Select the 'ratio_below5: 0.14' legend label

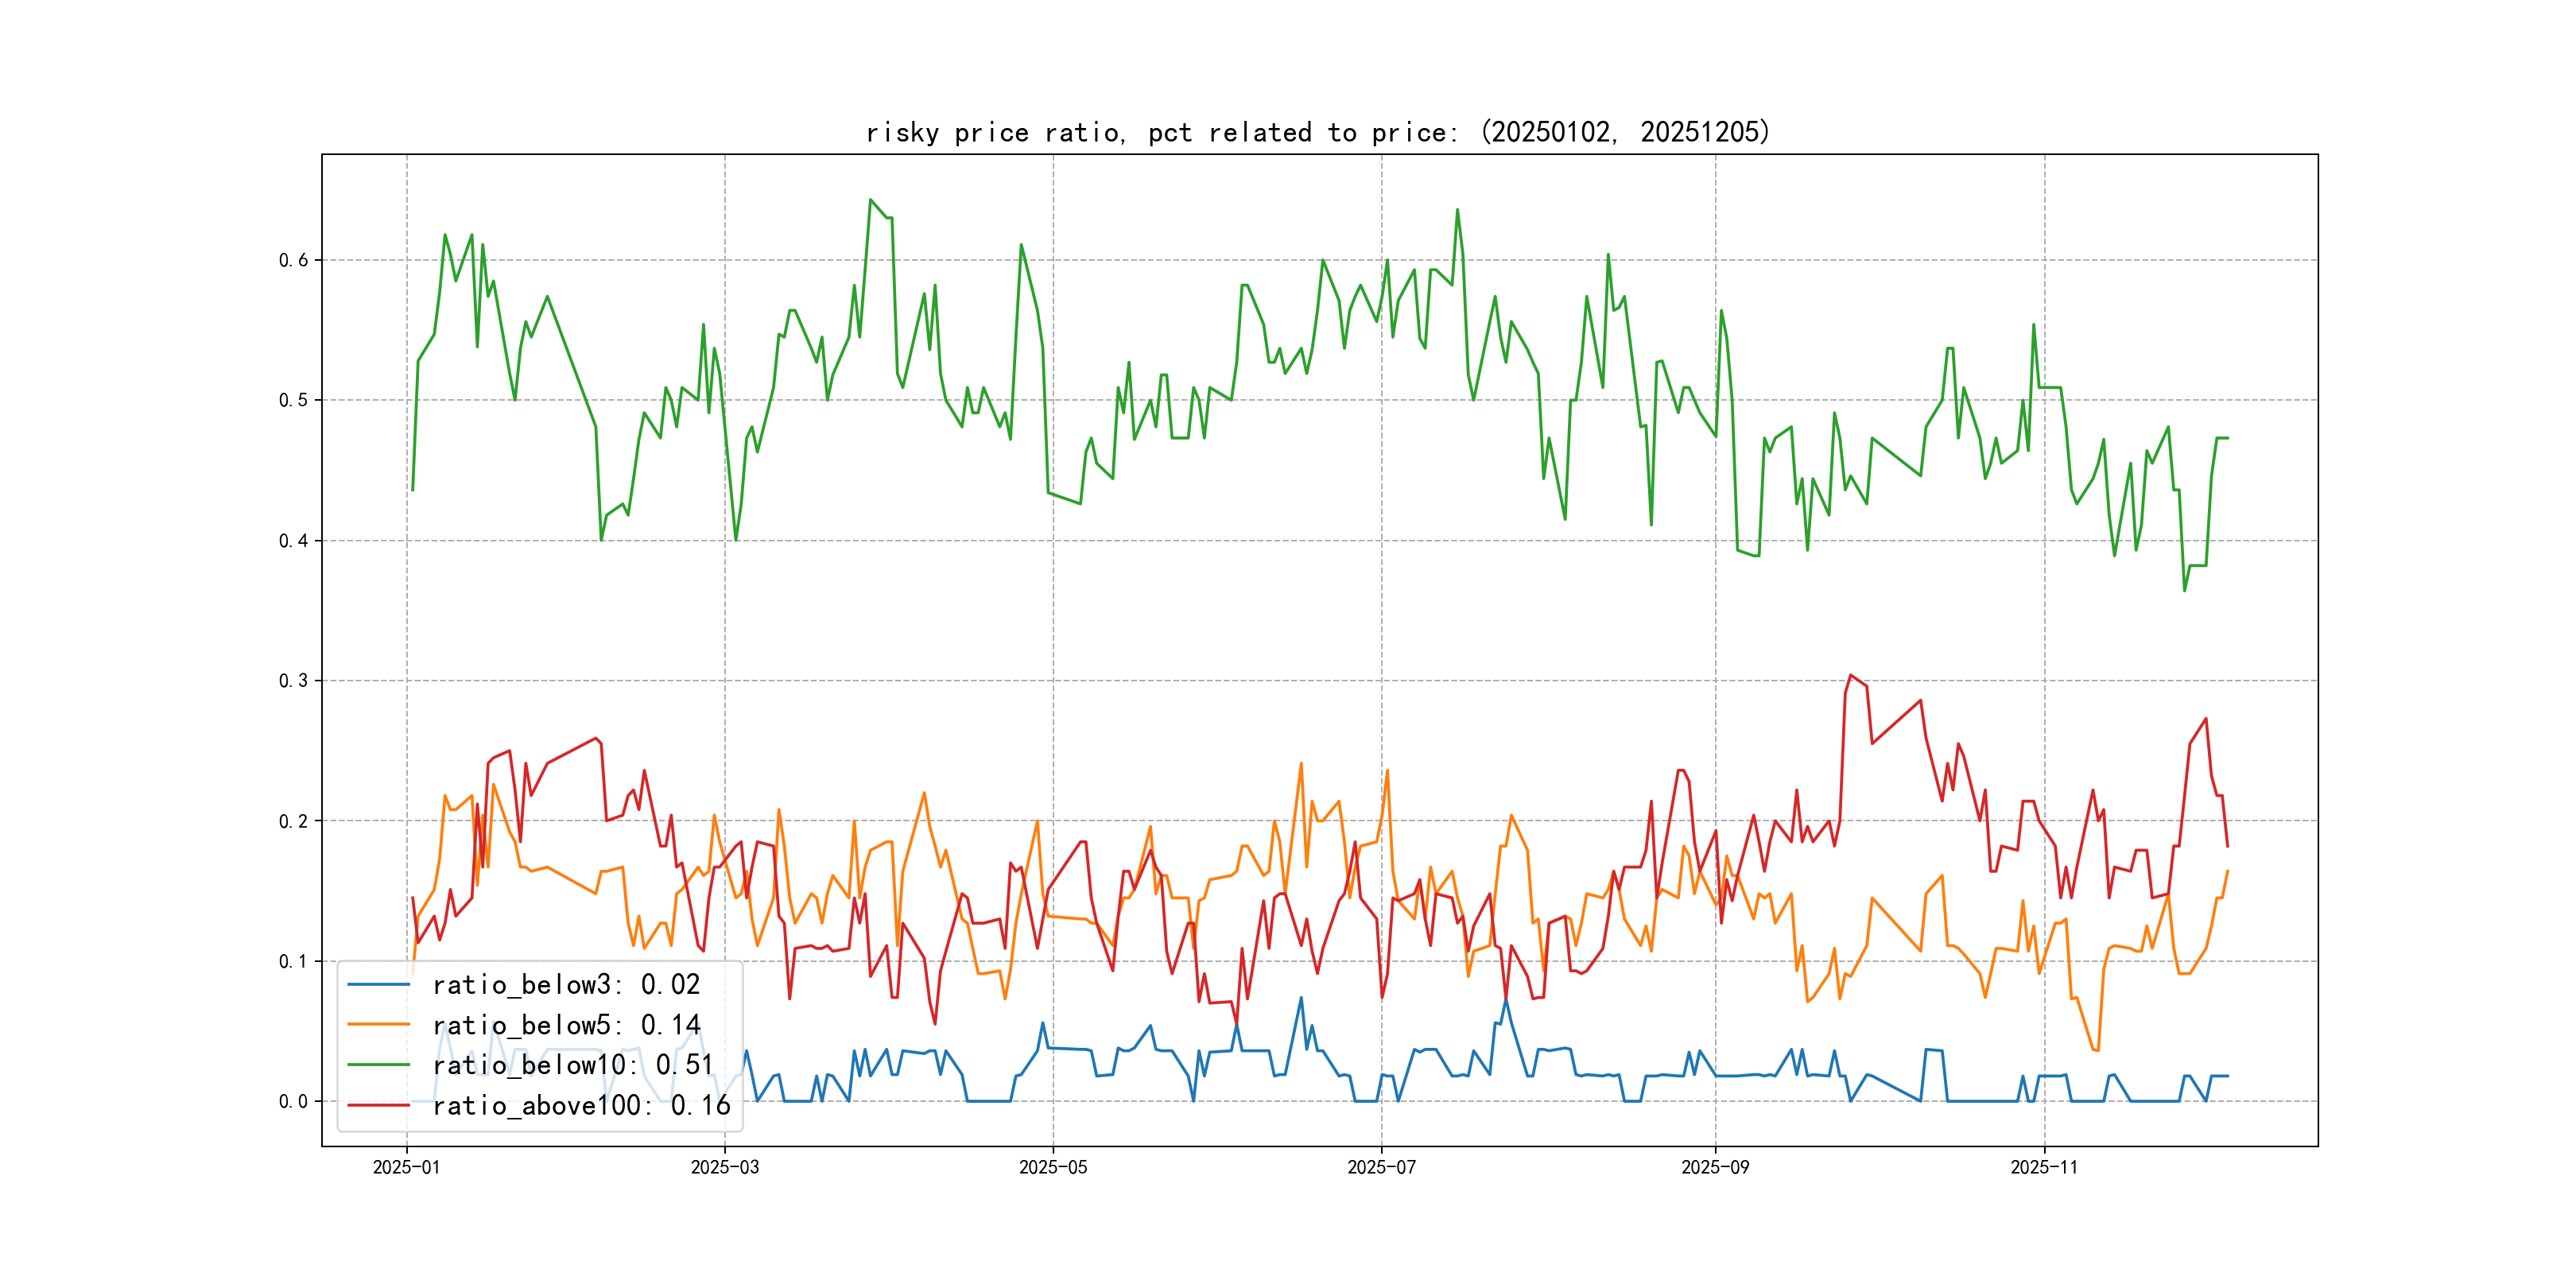(x=566, y=1025)
